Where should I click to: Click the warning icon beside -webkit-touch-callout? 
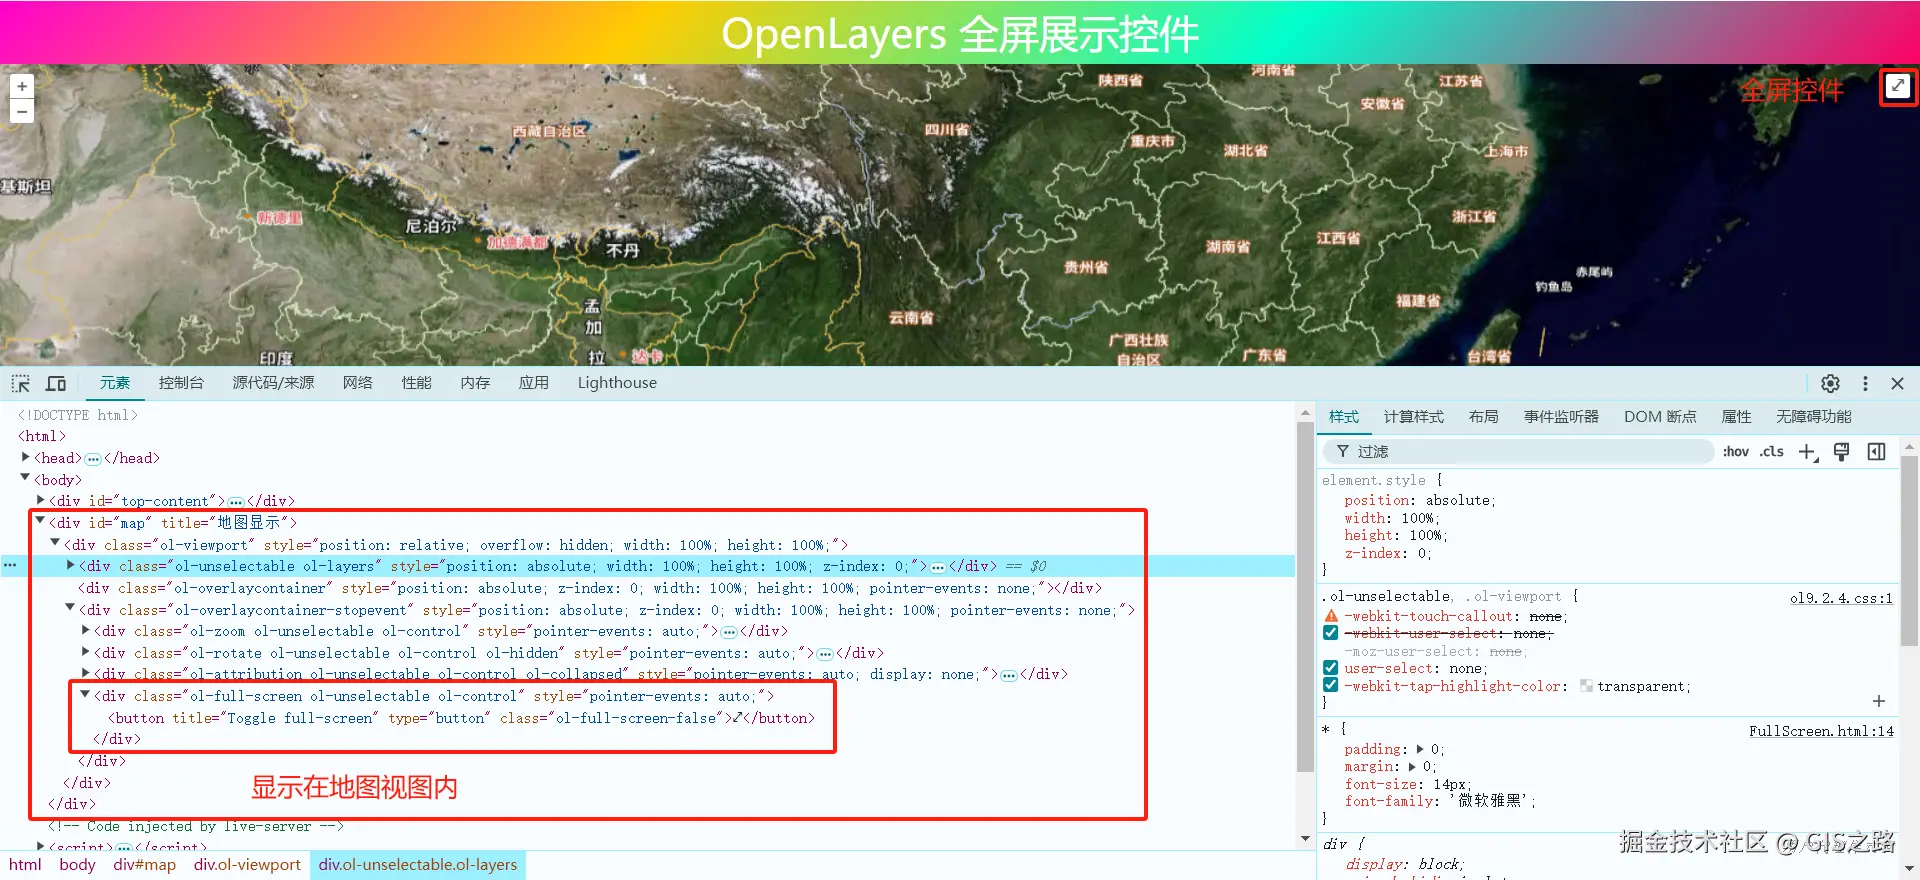1331,616
